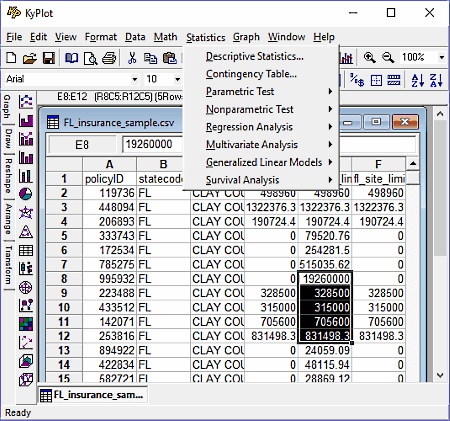Click the main window scroll-down arrow

pos(440,375)
